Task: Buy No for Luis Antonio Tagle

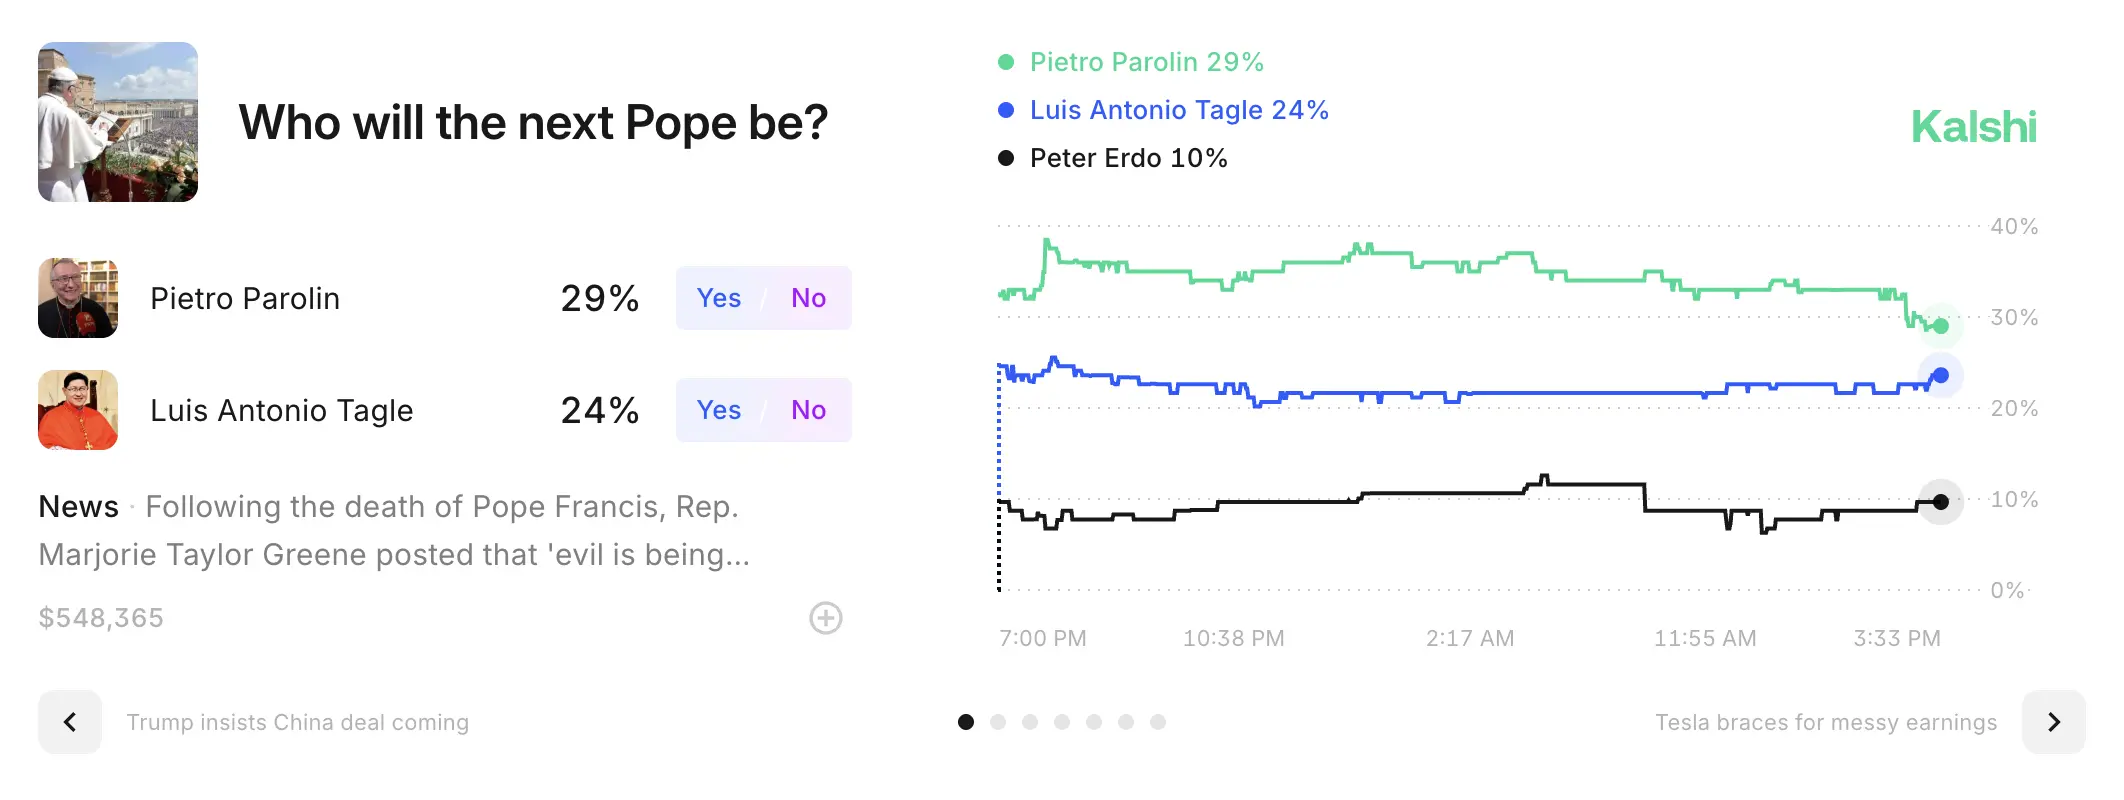Action: point(808,410)
